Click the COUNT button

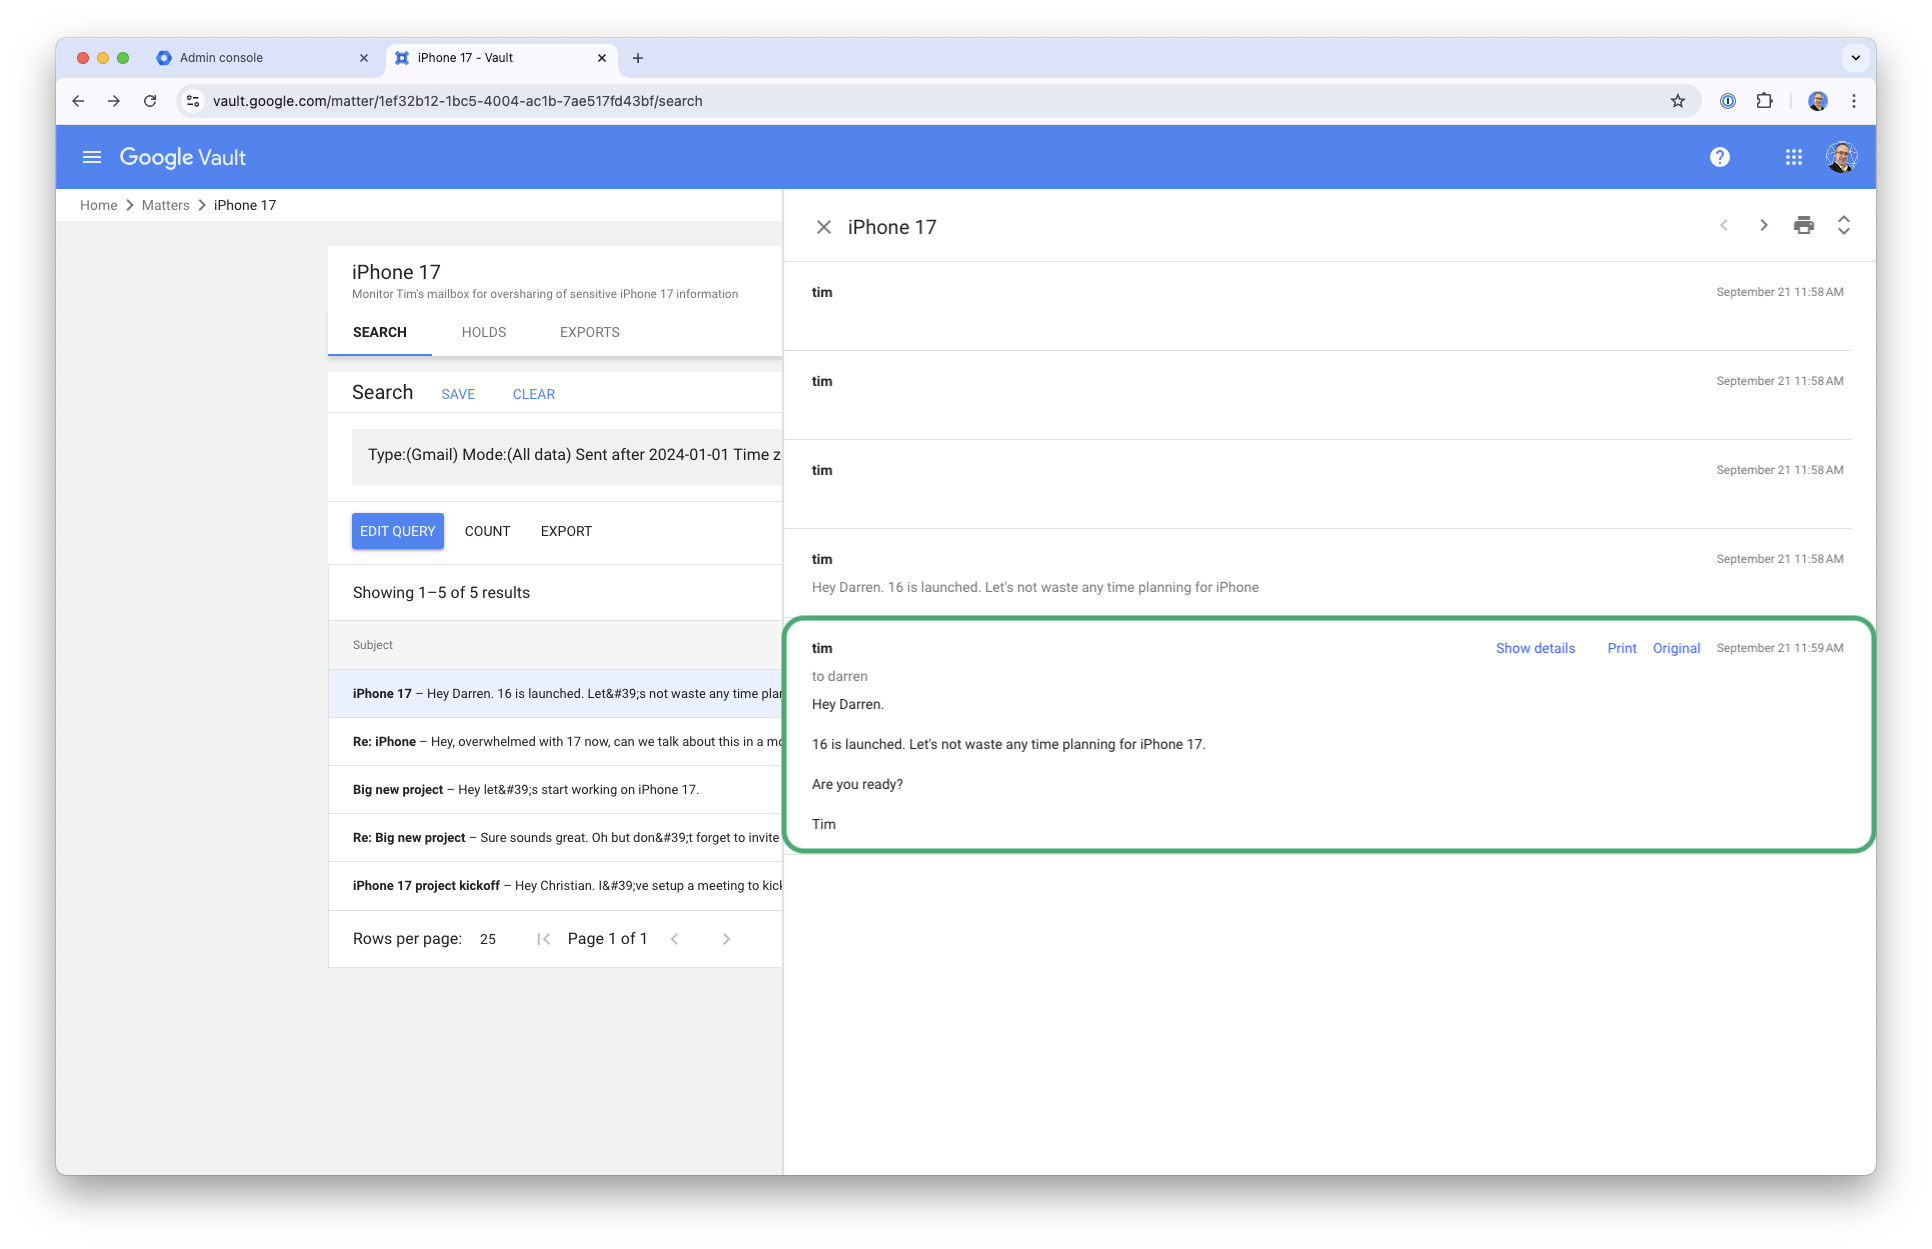coord(488,531)
